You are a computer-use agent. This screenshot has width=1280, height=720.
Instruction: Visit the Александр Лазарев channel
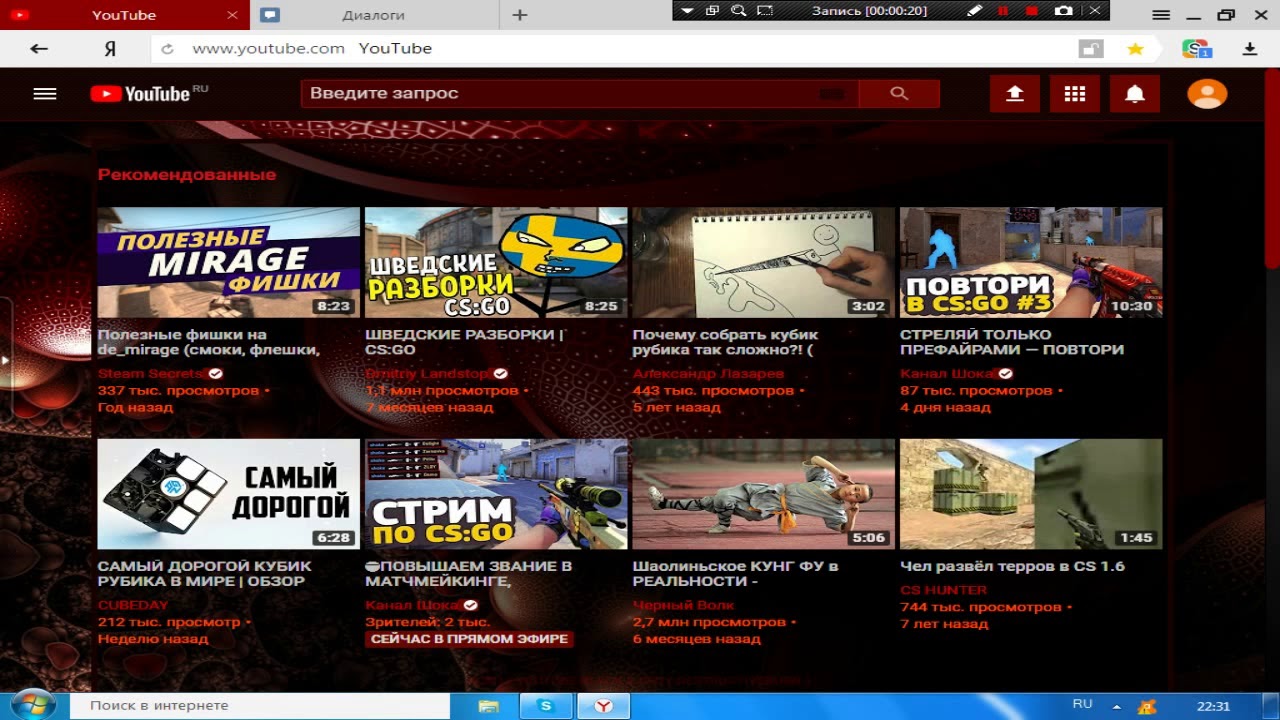coord(708,373)
